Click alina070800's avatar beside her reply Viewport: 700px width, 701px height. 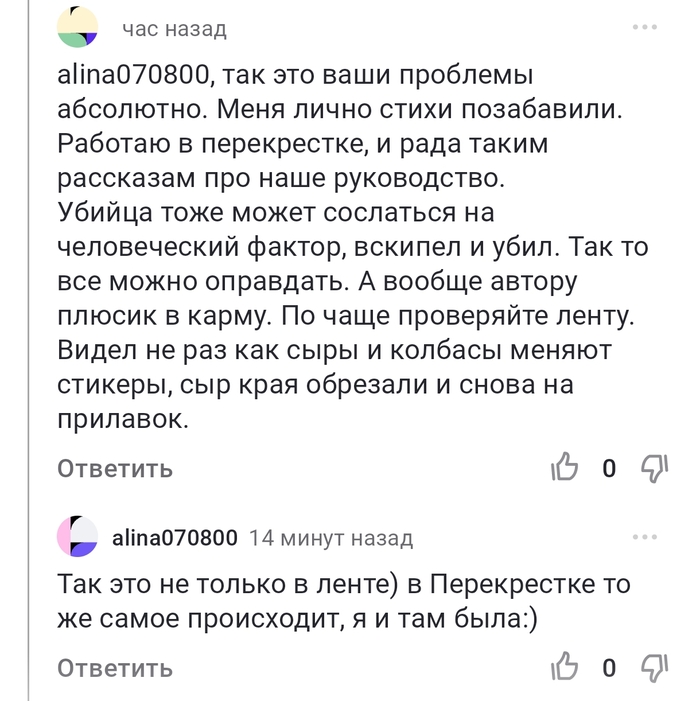(77, 538)
